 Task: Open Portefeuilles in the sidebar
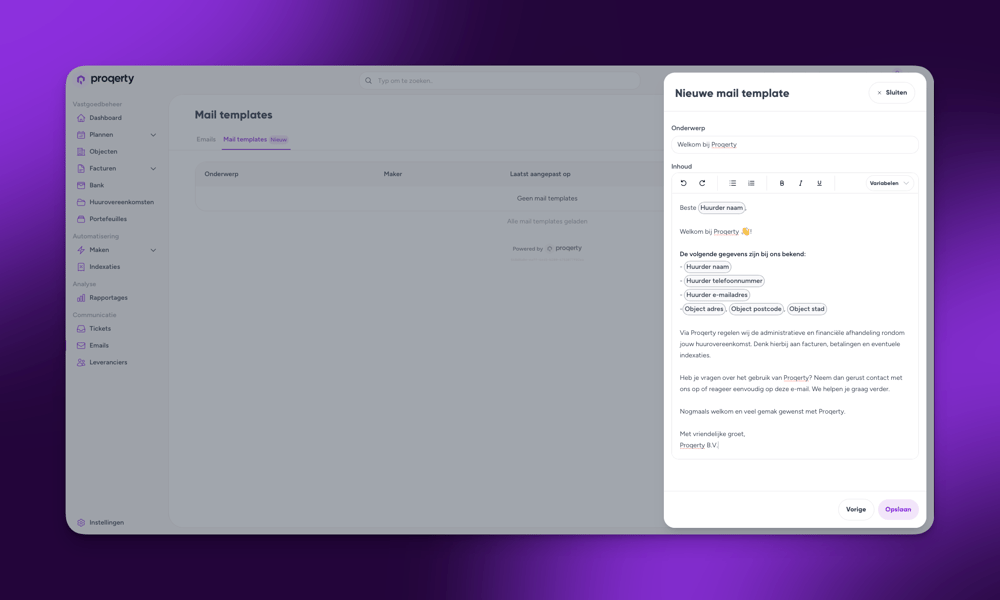[x=105, y=218]
